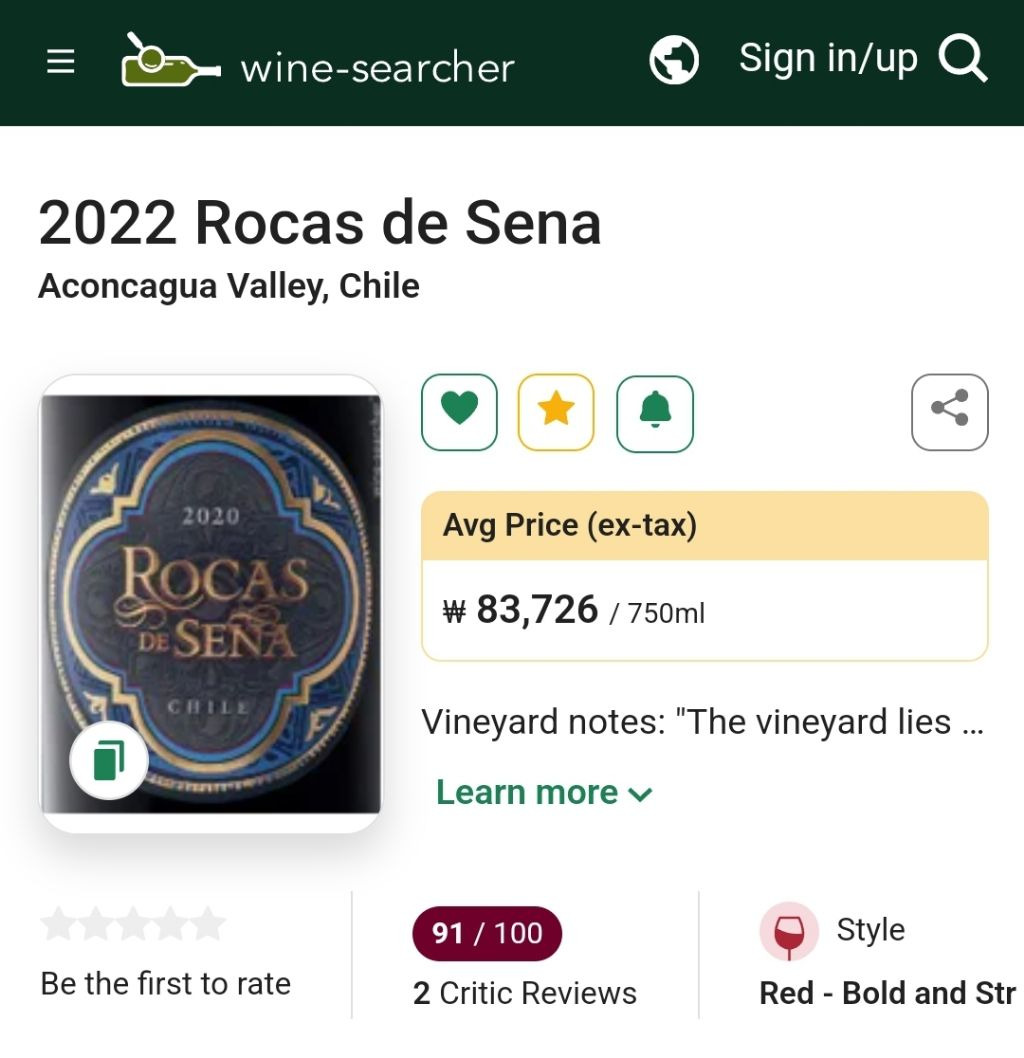This screenshot has height=1058, width=1024.
Task: Open the globe region selector
Action: click(x=674, y=60)
